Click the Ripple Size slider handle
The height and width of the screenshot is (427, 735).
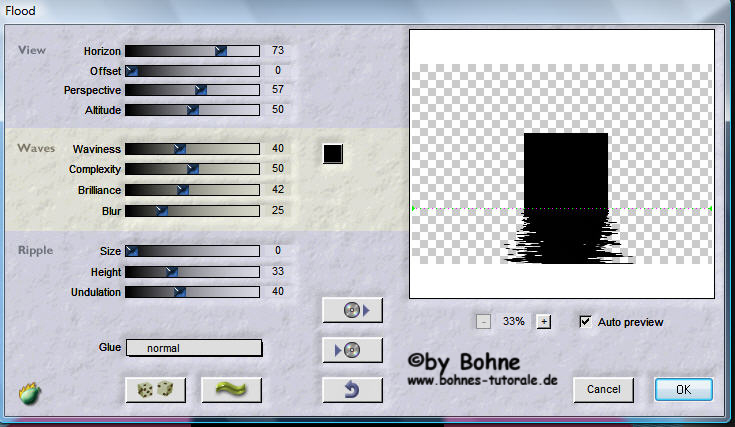tap(130, 251)
